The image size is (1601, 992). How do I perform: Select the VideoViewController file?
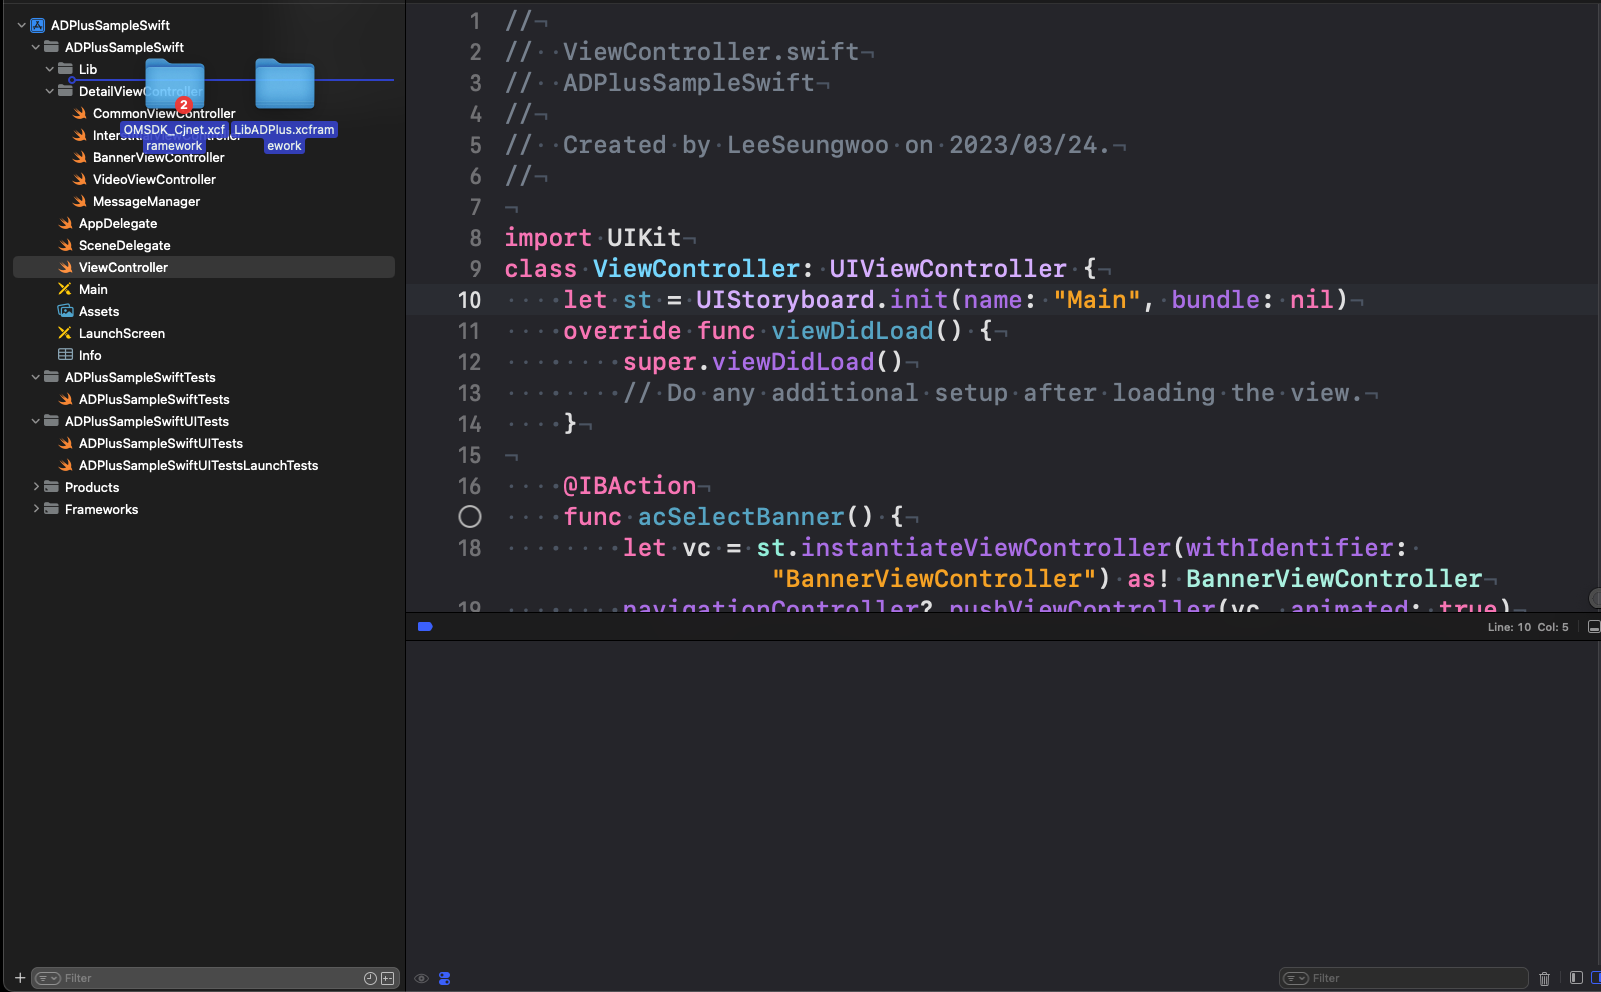[154, 180]
